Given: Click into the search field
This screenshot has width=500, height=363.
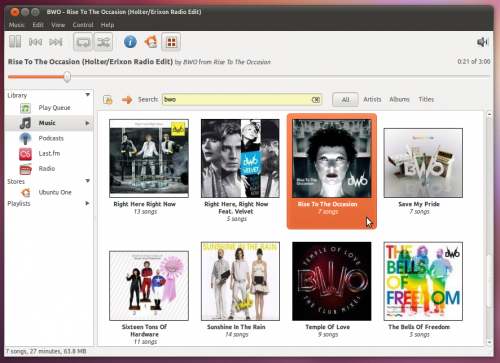Looking at the screenshot, I should coord(242,99).
